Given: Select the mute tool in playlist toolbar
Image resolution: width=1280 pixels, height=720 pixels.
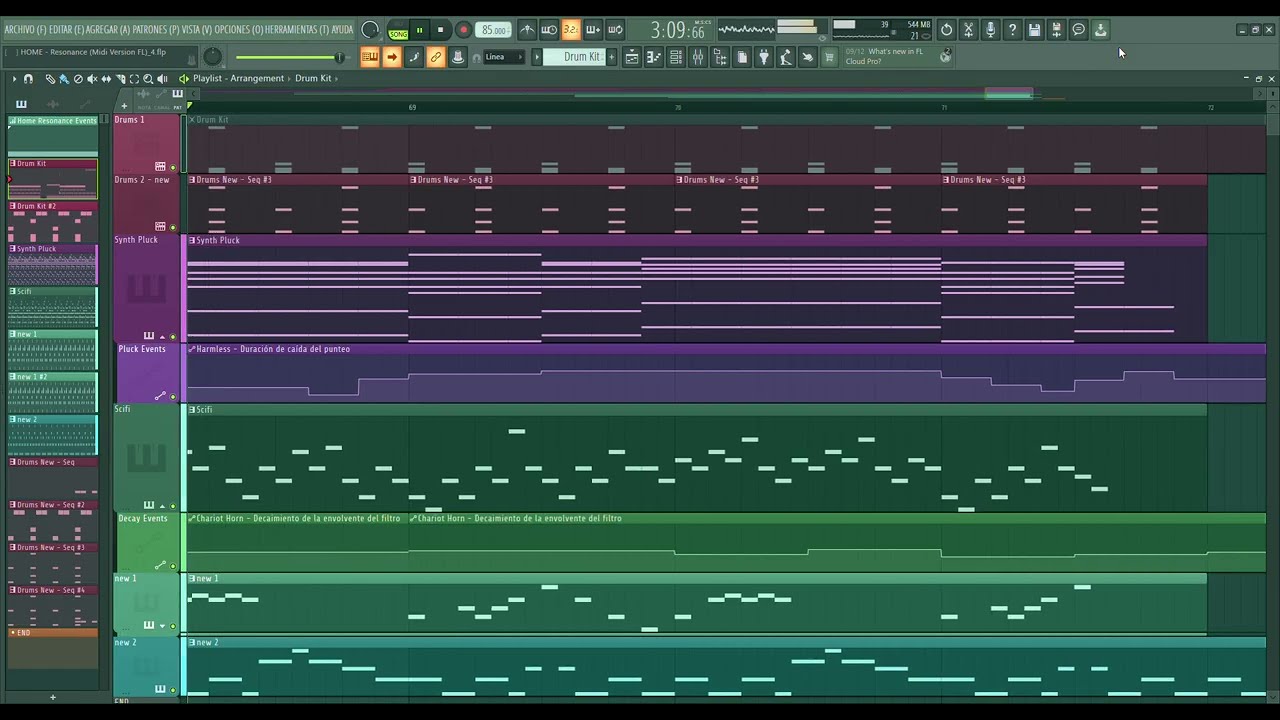Looking at the screenshot, I should (92, 78).
